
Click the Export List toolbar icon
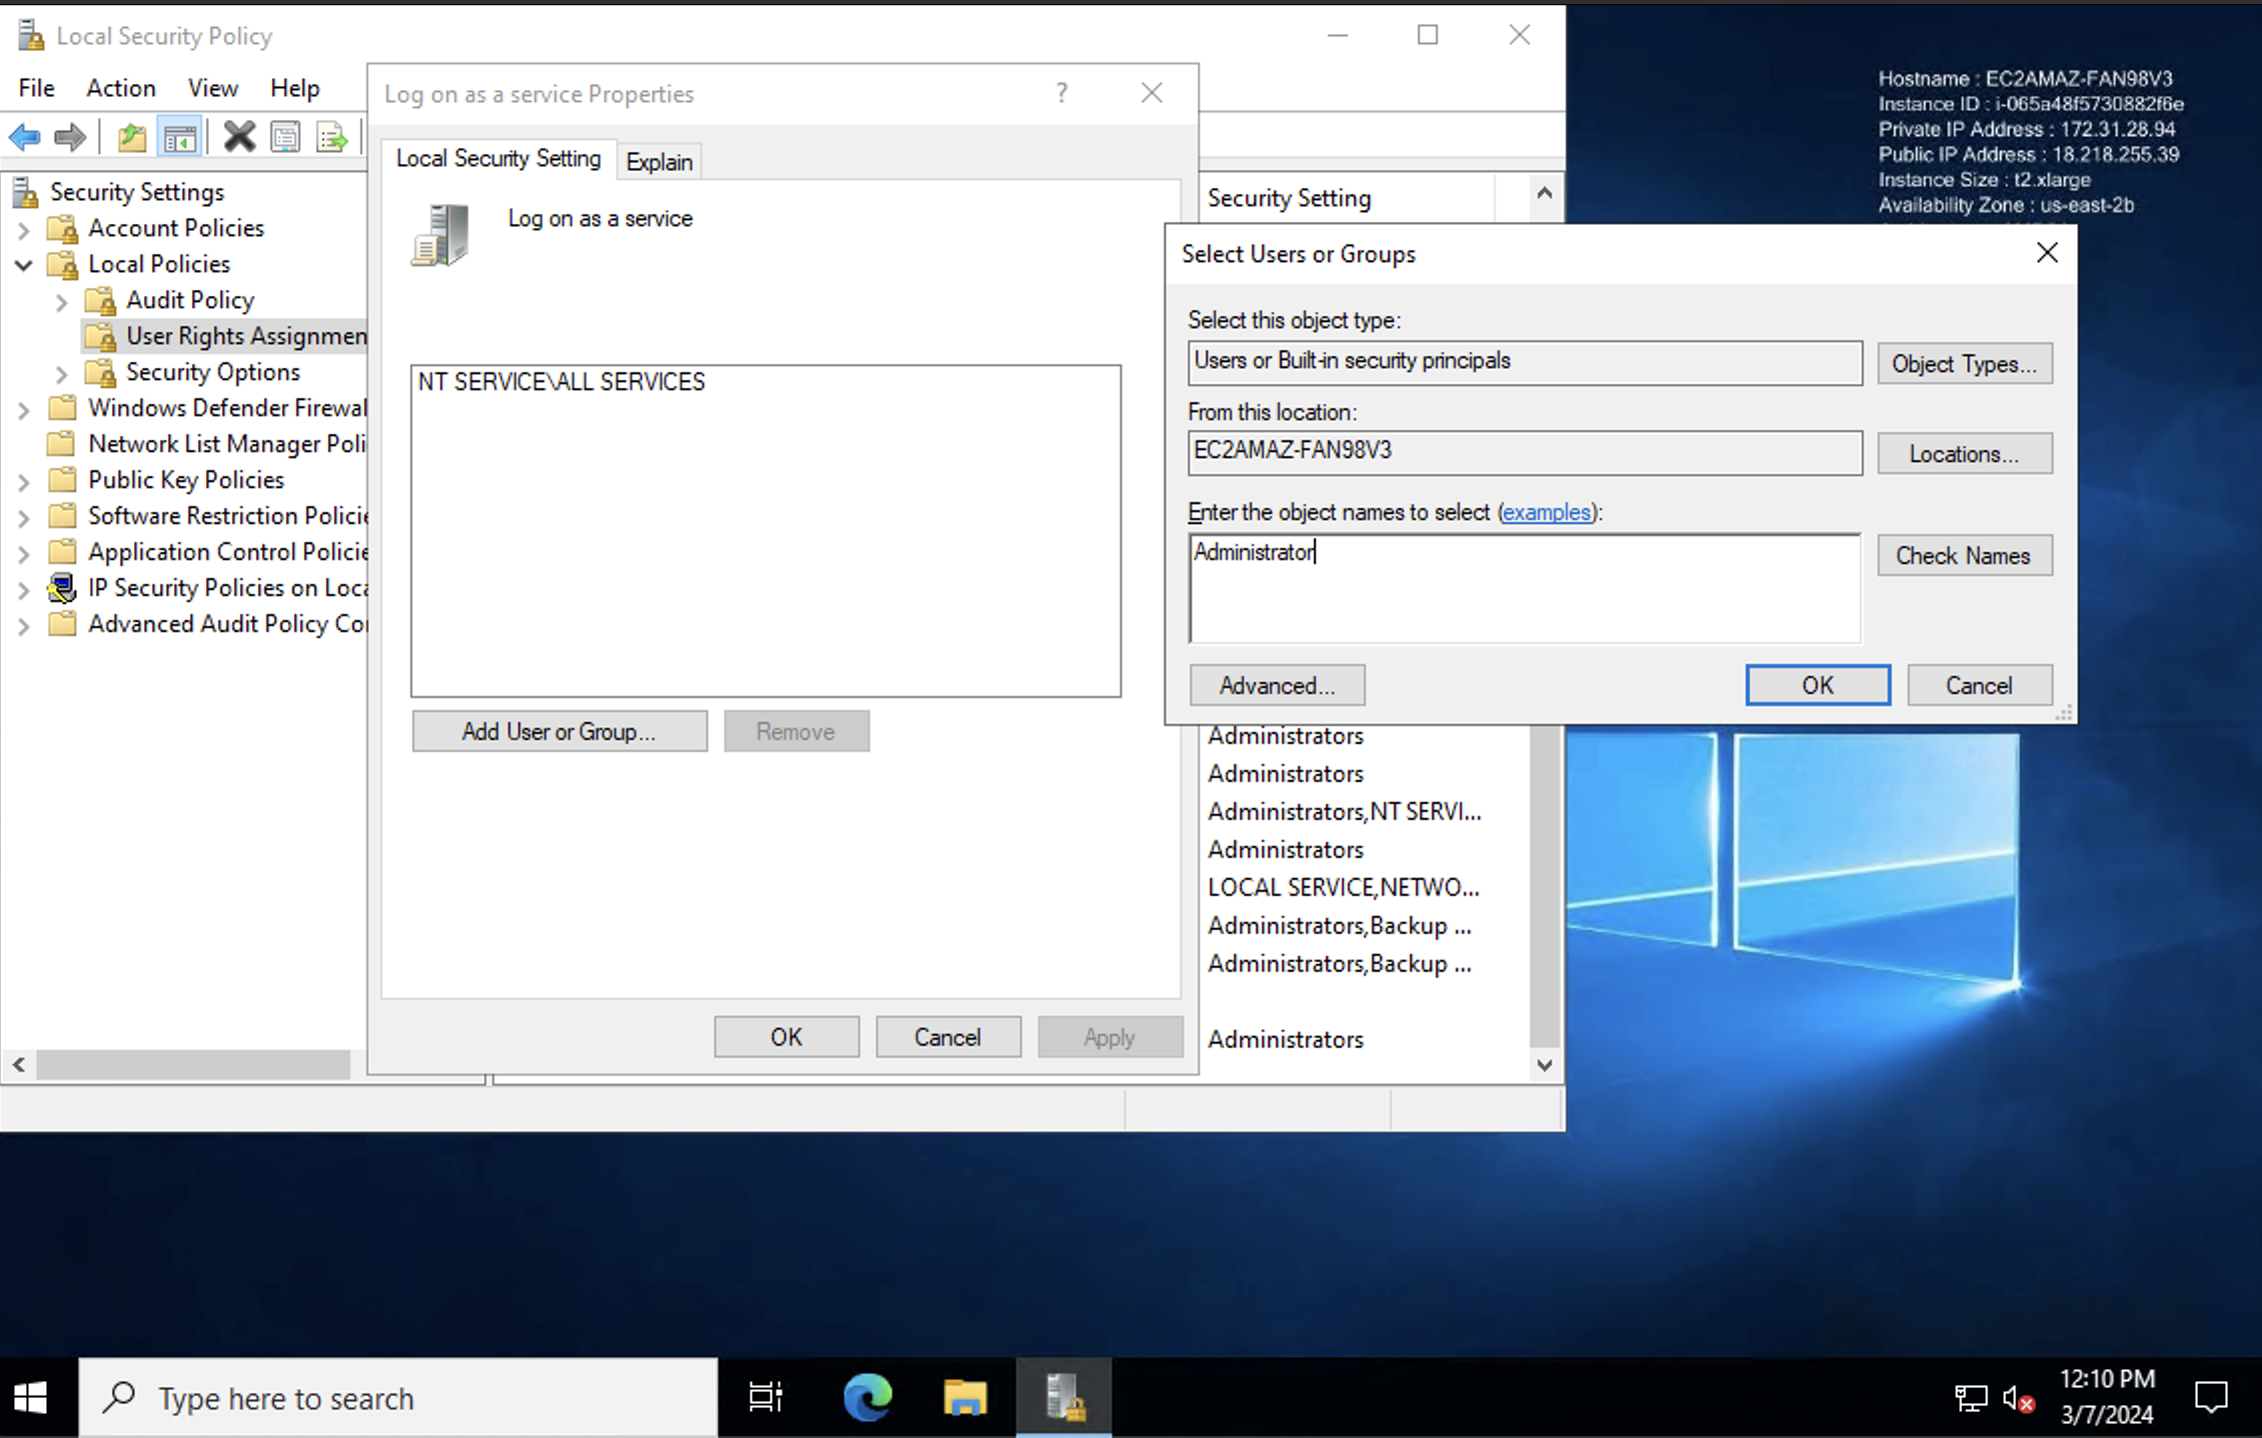[x=331, y=137]
